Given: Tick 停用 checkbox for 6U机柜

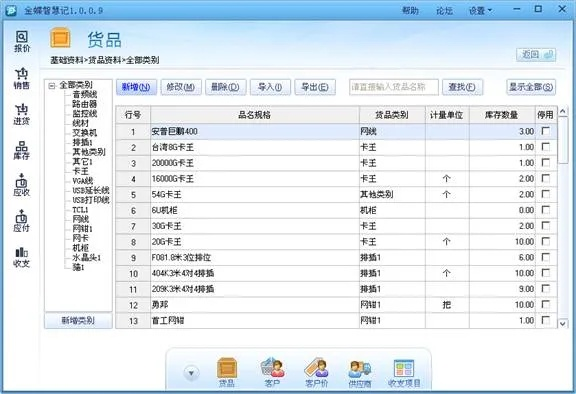Looking at the screenshot, I should 546,210.
